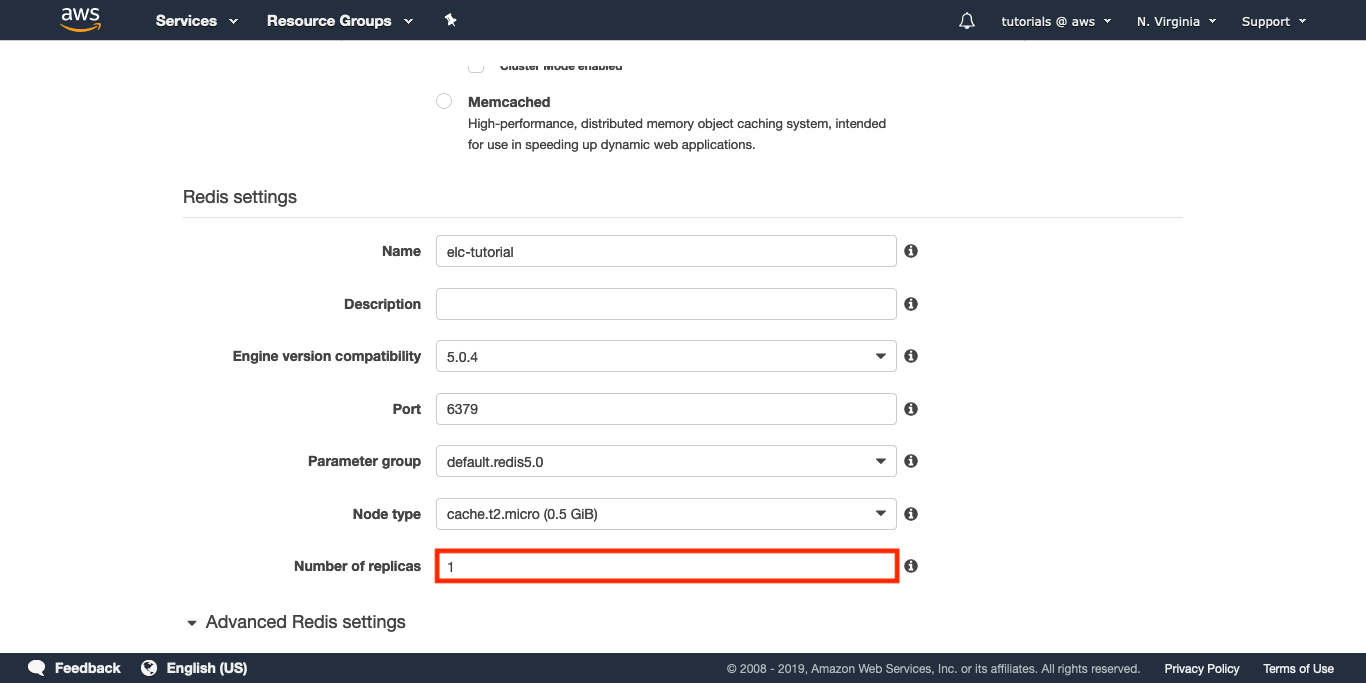Select the Memcached engine radio button
Viewport: 1366px width, 683px height.
tap(444, 101)
